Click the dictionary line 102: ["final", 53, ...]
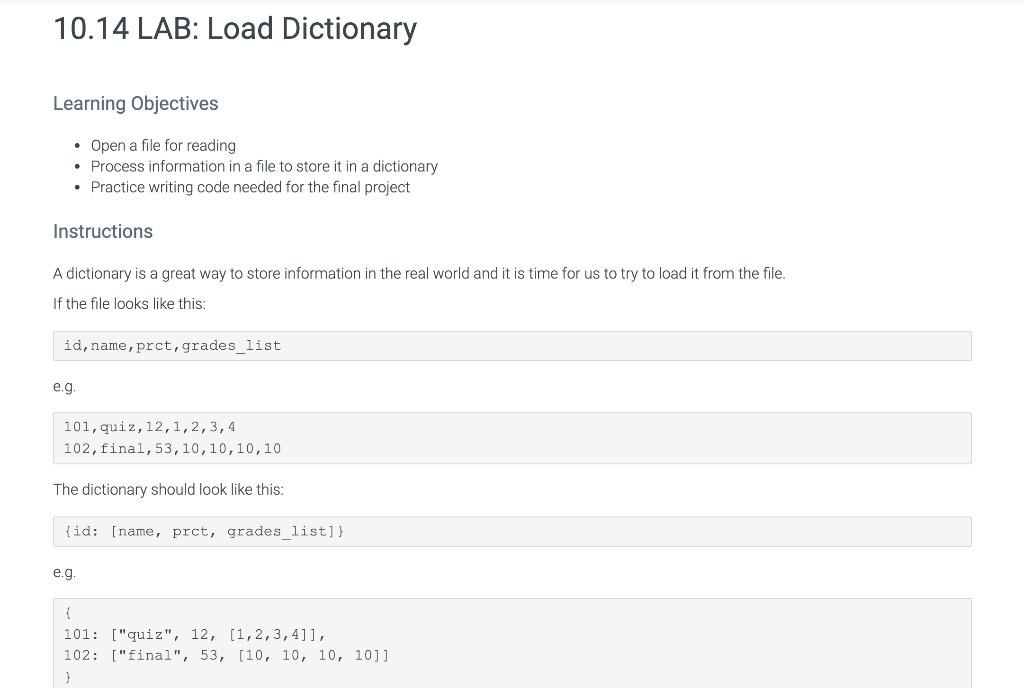The image size is (1024, 688). 226,655
